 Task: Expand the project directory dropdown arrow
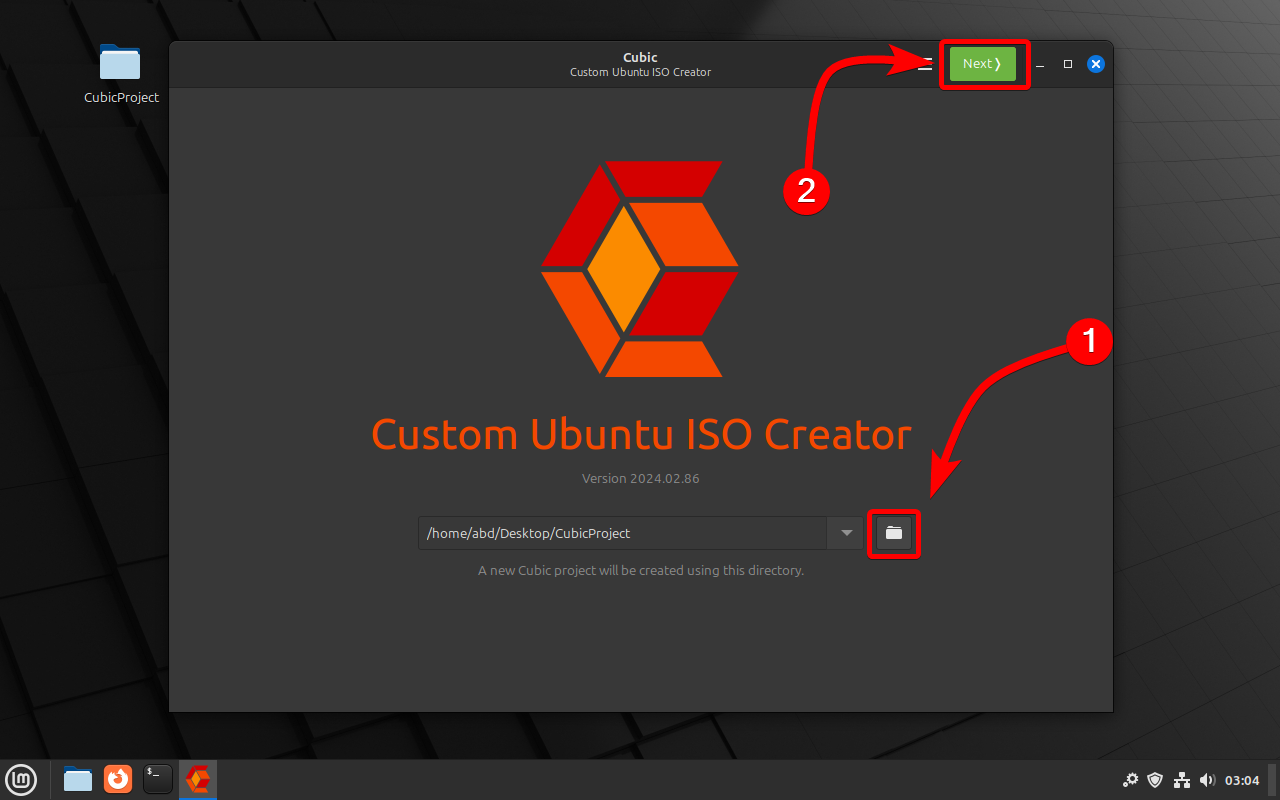846,533
